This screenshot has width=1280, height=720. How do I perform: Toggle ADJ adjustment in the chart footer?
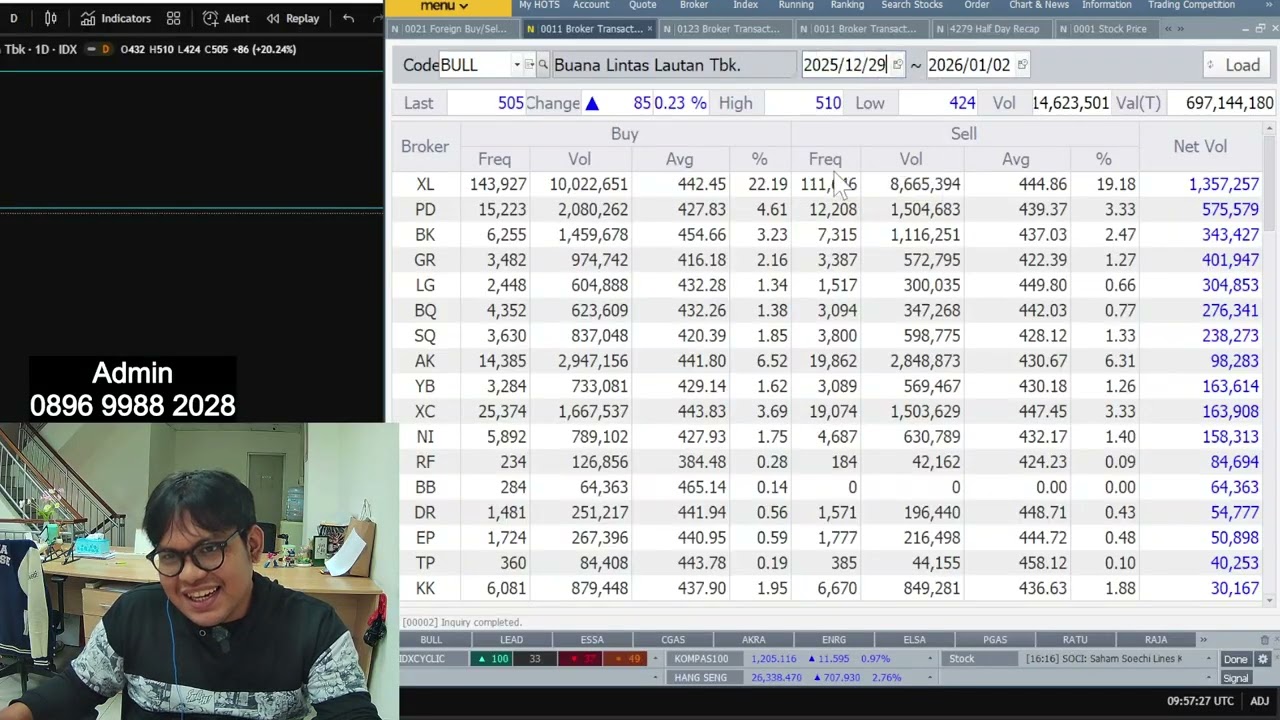[1259, 701]
